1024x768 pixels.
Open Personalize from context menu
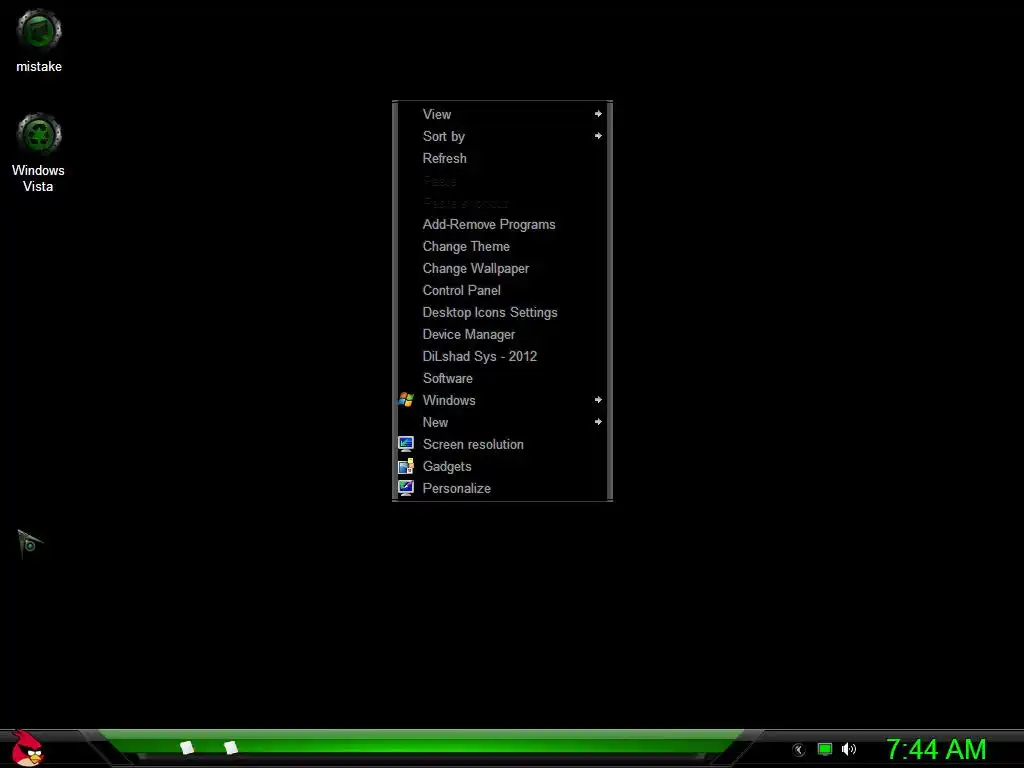[502, 488]
